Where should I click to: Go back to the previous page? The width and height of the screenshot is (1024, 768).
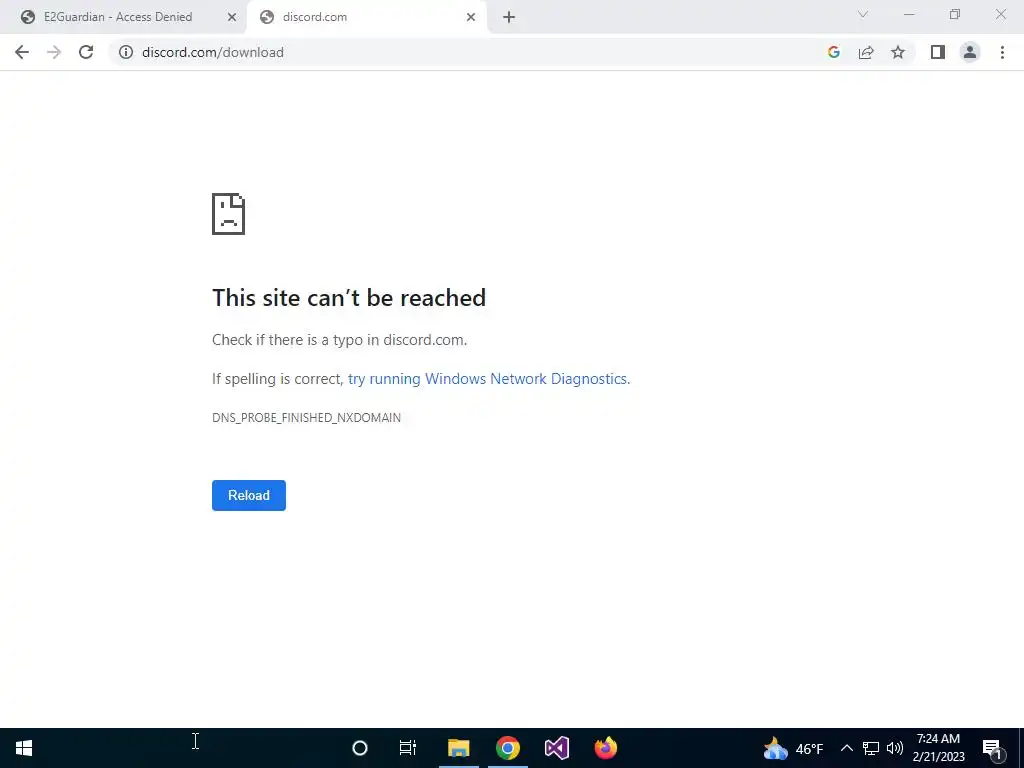[22, 52]
